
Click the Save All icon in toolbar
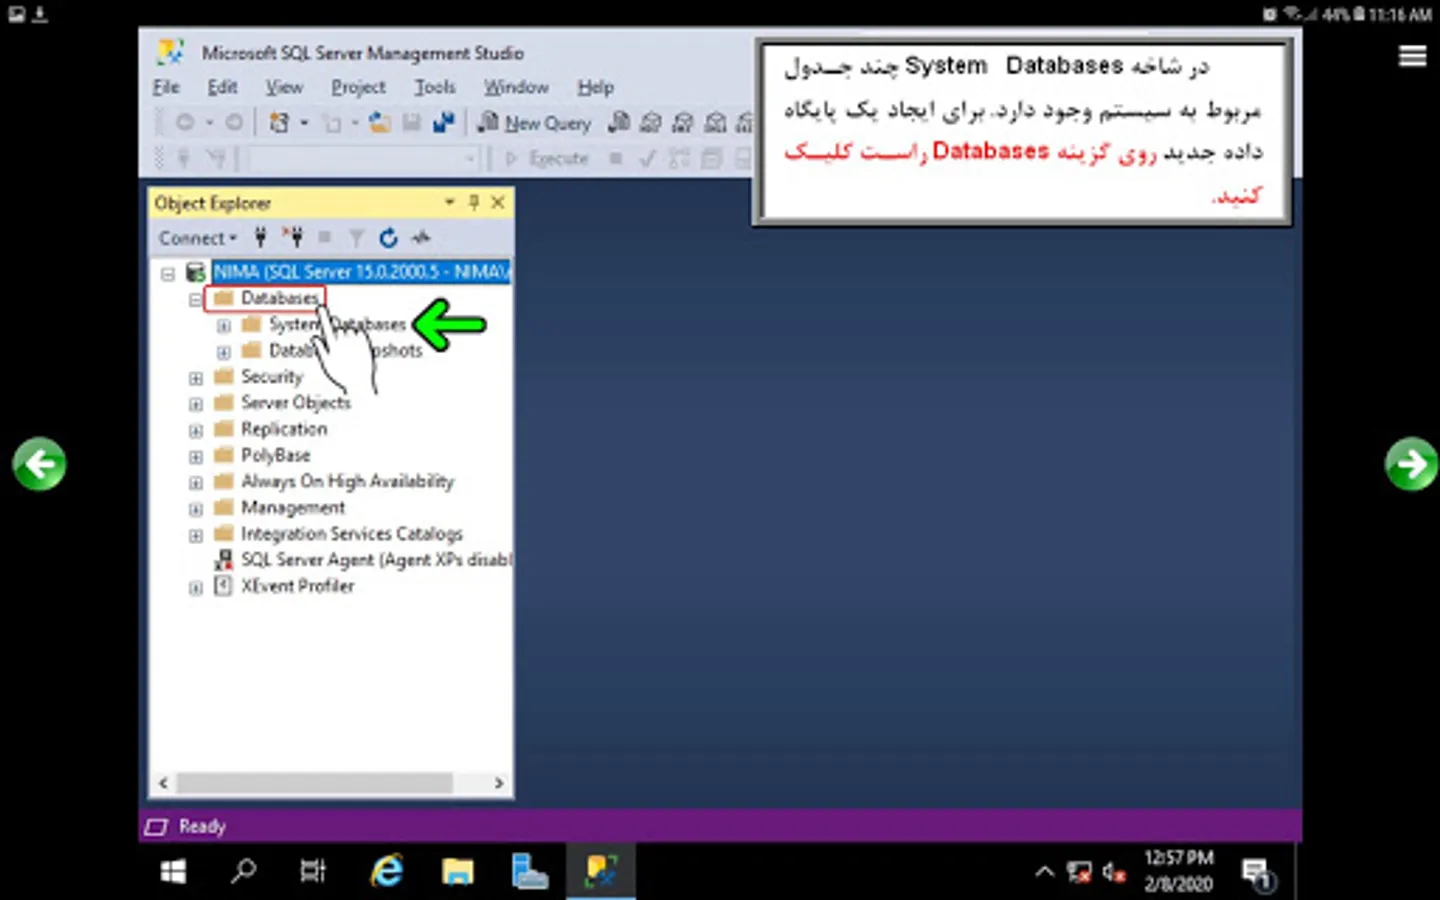(x=443, y=122)
